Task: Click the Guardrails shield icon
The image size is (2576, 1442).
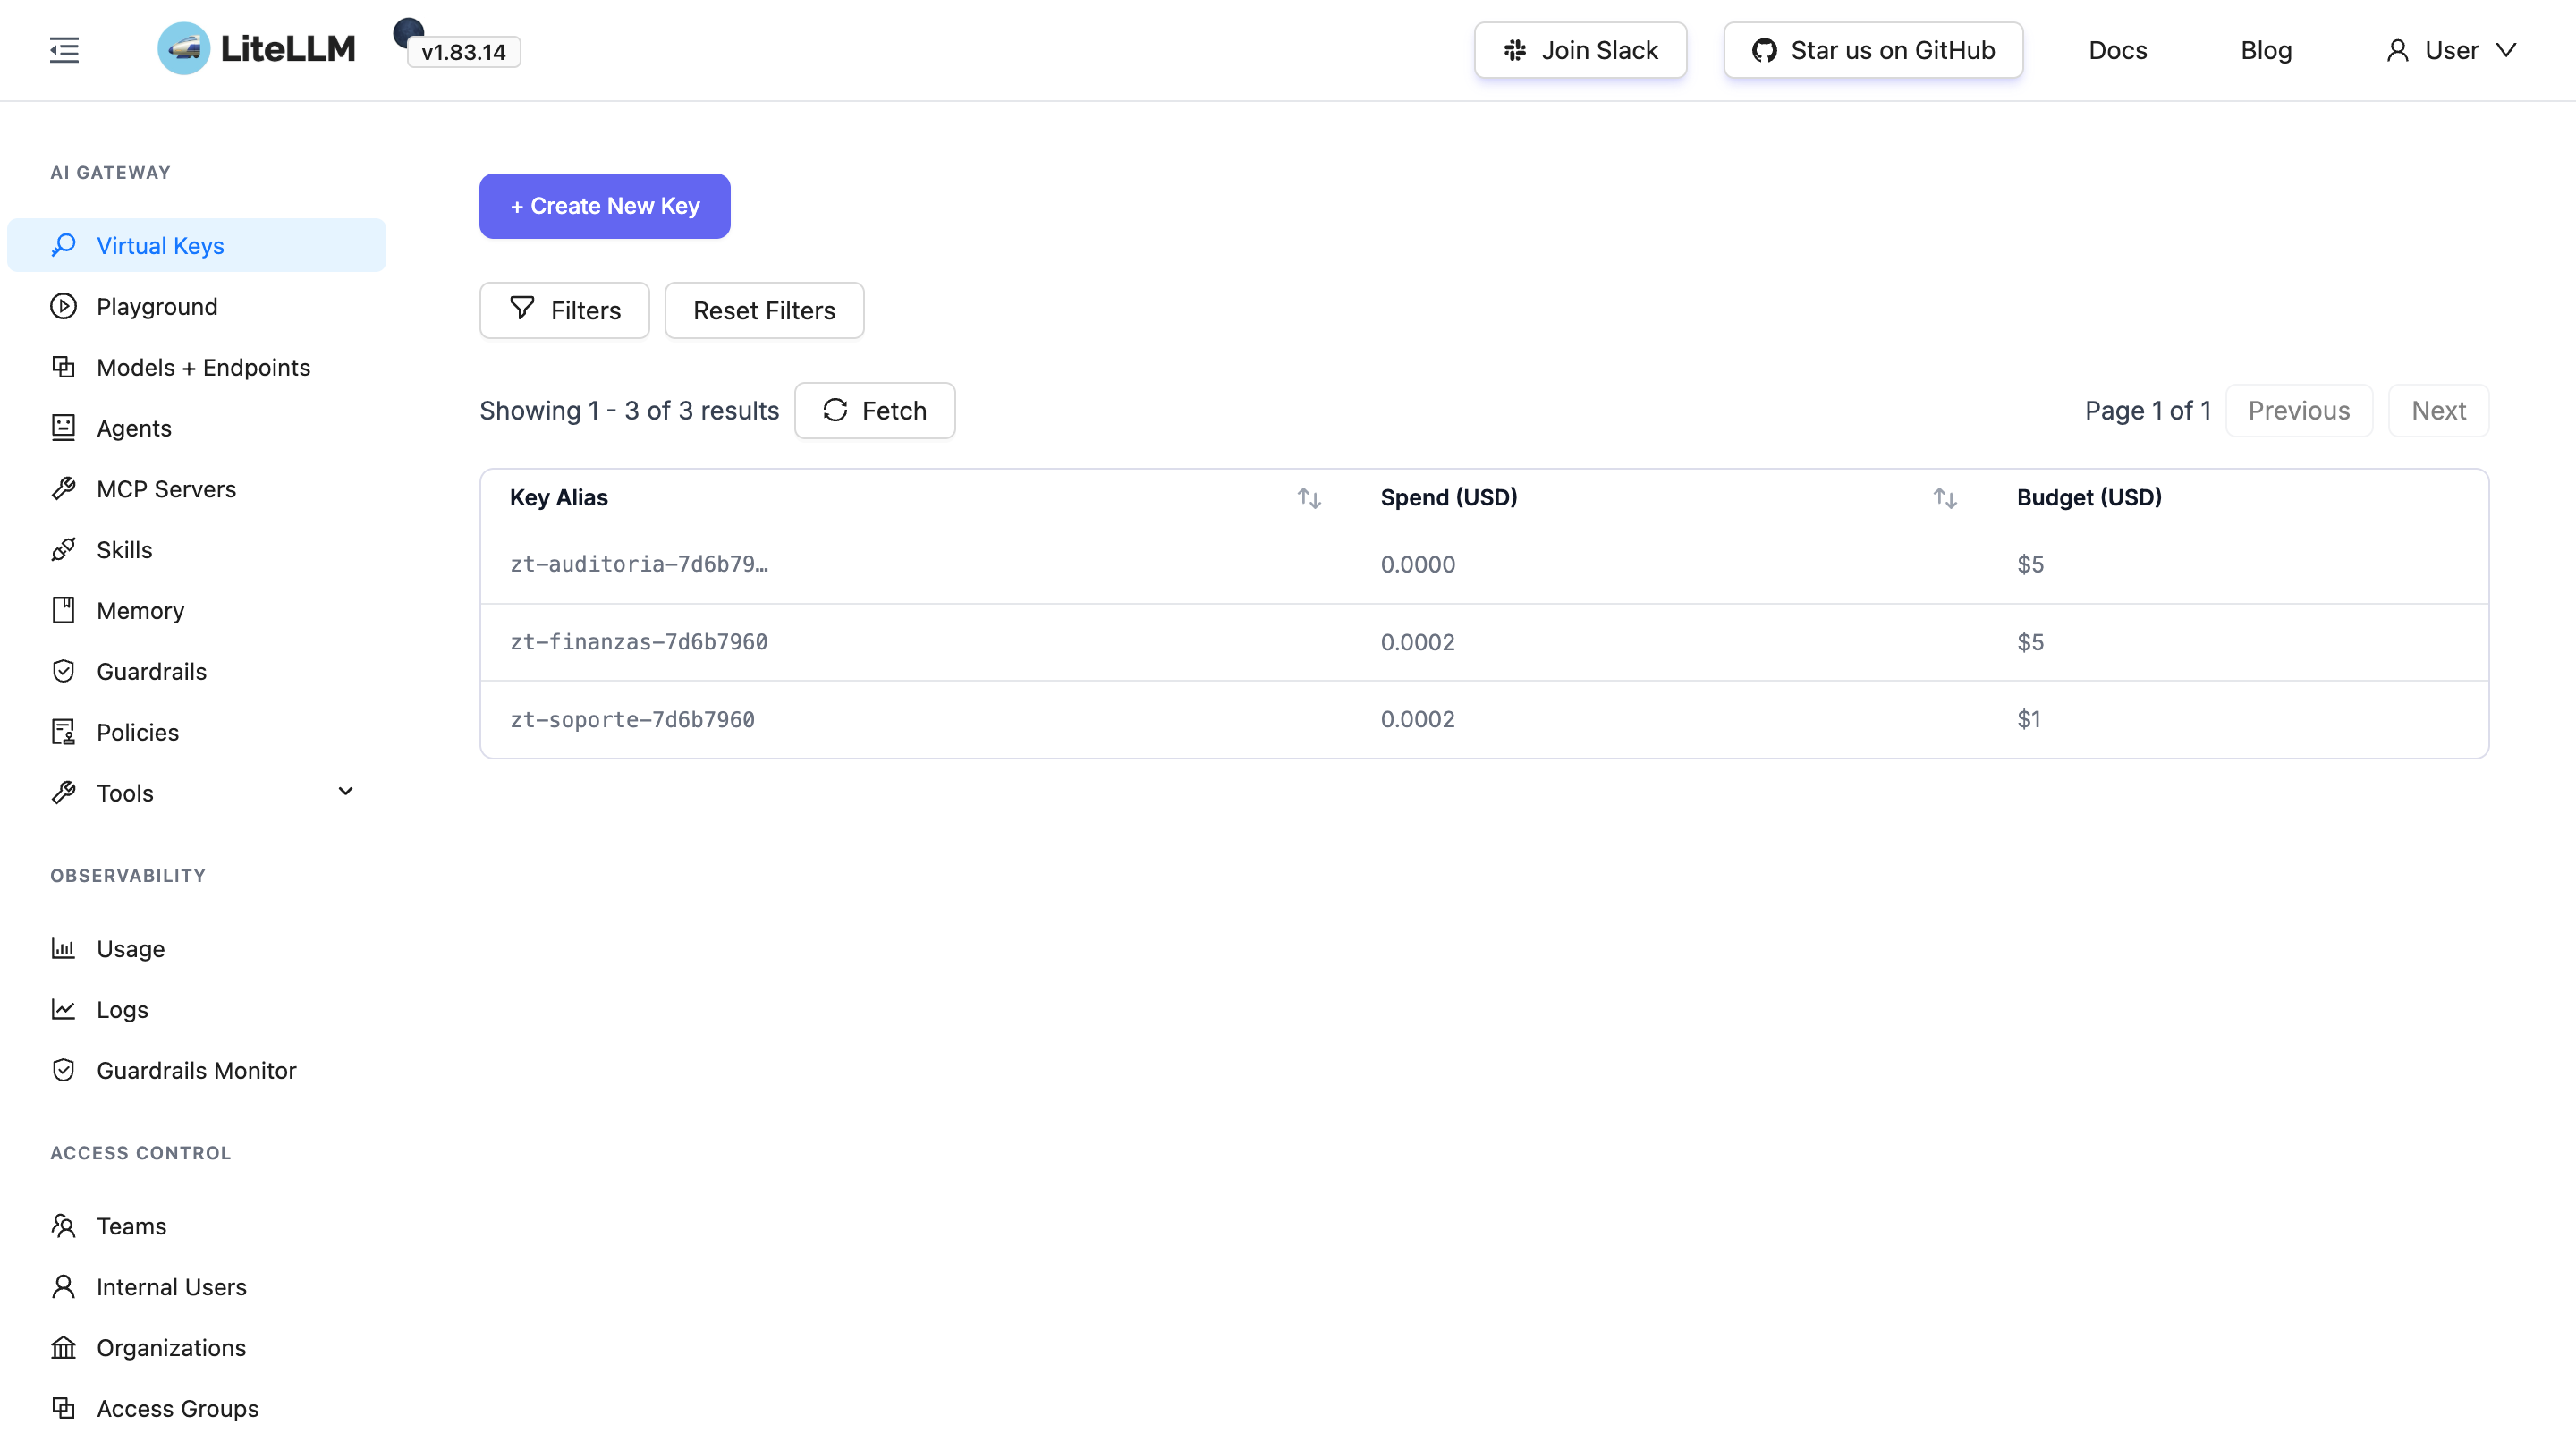Action: pyautogui.click(x=64, y=671)
